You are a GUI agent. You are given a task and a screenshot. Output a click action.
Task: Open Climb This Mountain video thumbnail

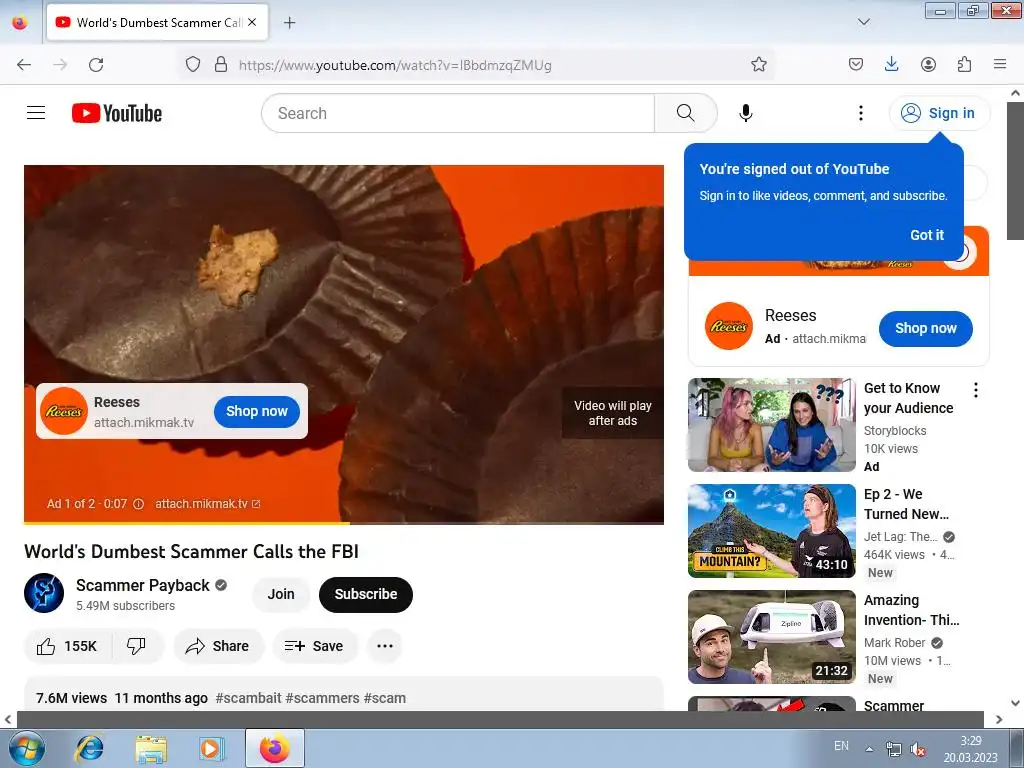(x=771, y=531)
